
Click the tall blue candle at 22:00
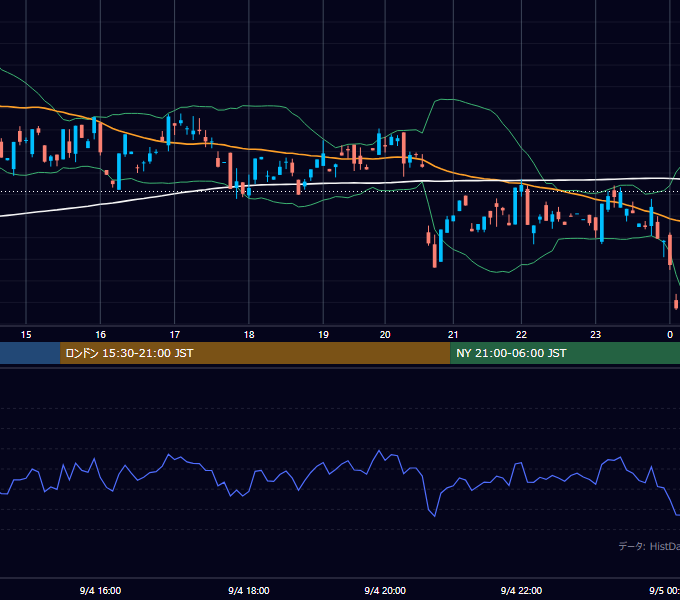[515, 206]
